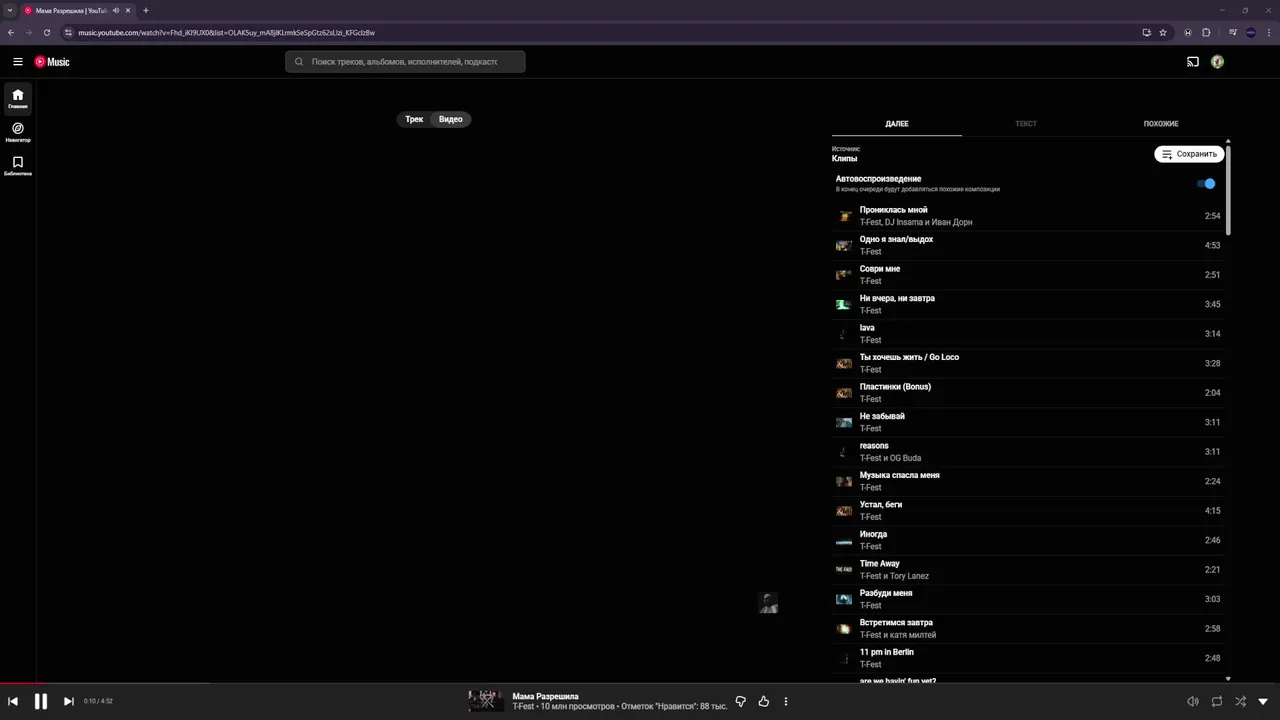This screenshot has width=1280, height=720.
Task: Toggle the repeat mode icon
Action: tap(1217, 702)
